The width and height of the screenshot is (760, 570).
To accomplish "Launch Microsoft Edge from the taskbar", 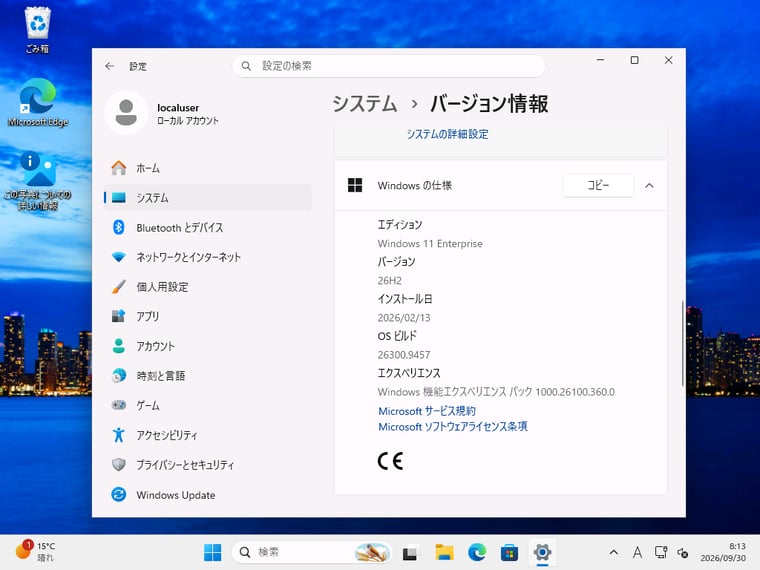I will point(477,552).
